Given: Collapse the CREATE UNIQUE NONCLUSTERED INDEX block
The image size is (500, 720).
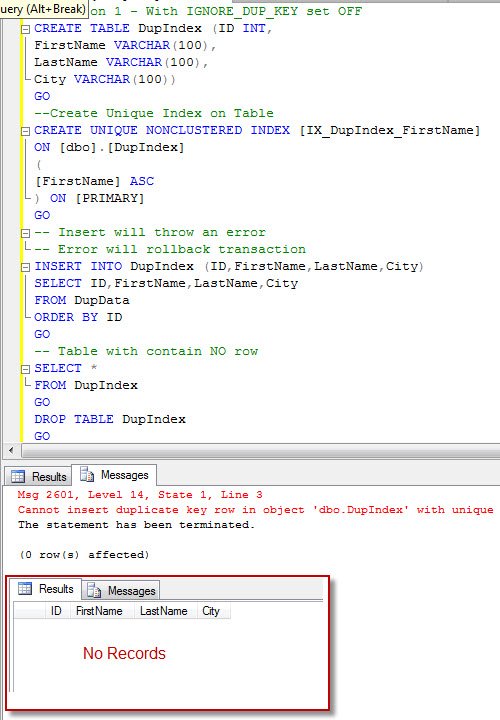Looking at the screenshot, I should tap(26, 131).
